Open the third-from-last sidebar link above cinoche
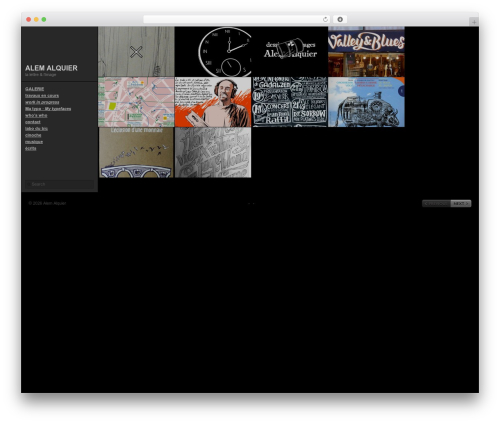This screenshot has height=423, width=500. click(x=36, y=129)
